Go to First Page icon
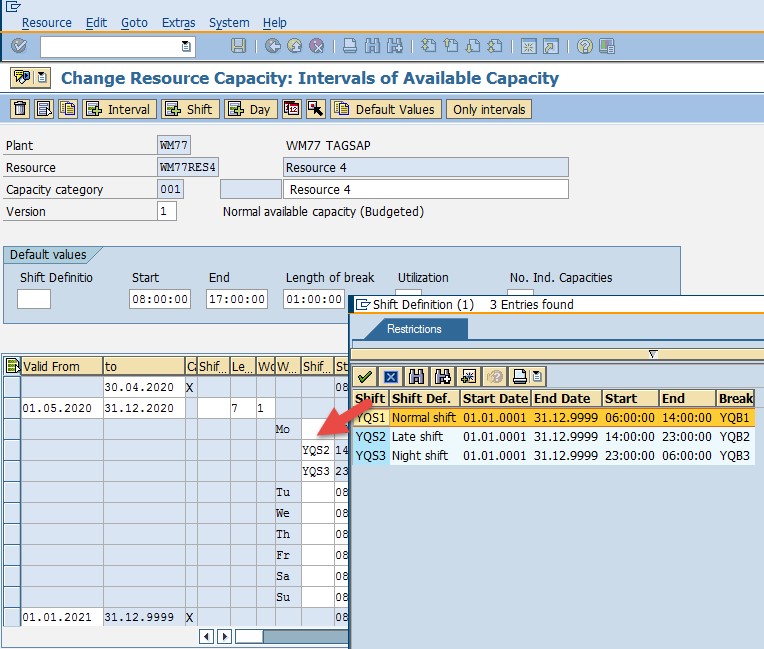This screenshot has width=764, height=649. 428,46
